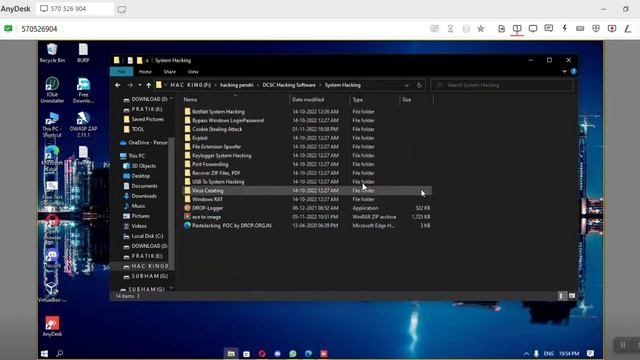This screenshot has height=360, width=640.
Task: Click 'hacking pendri' in the address breadcrumb
Action: pyautogui.click(x=237, y=85)
